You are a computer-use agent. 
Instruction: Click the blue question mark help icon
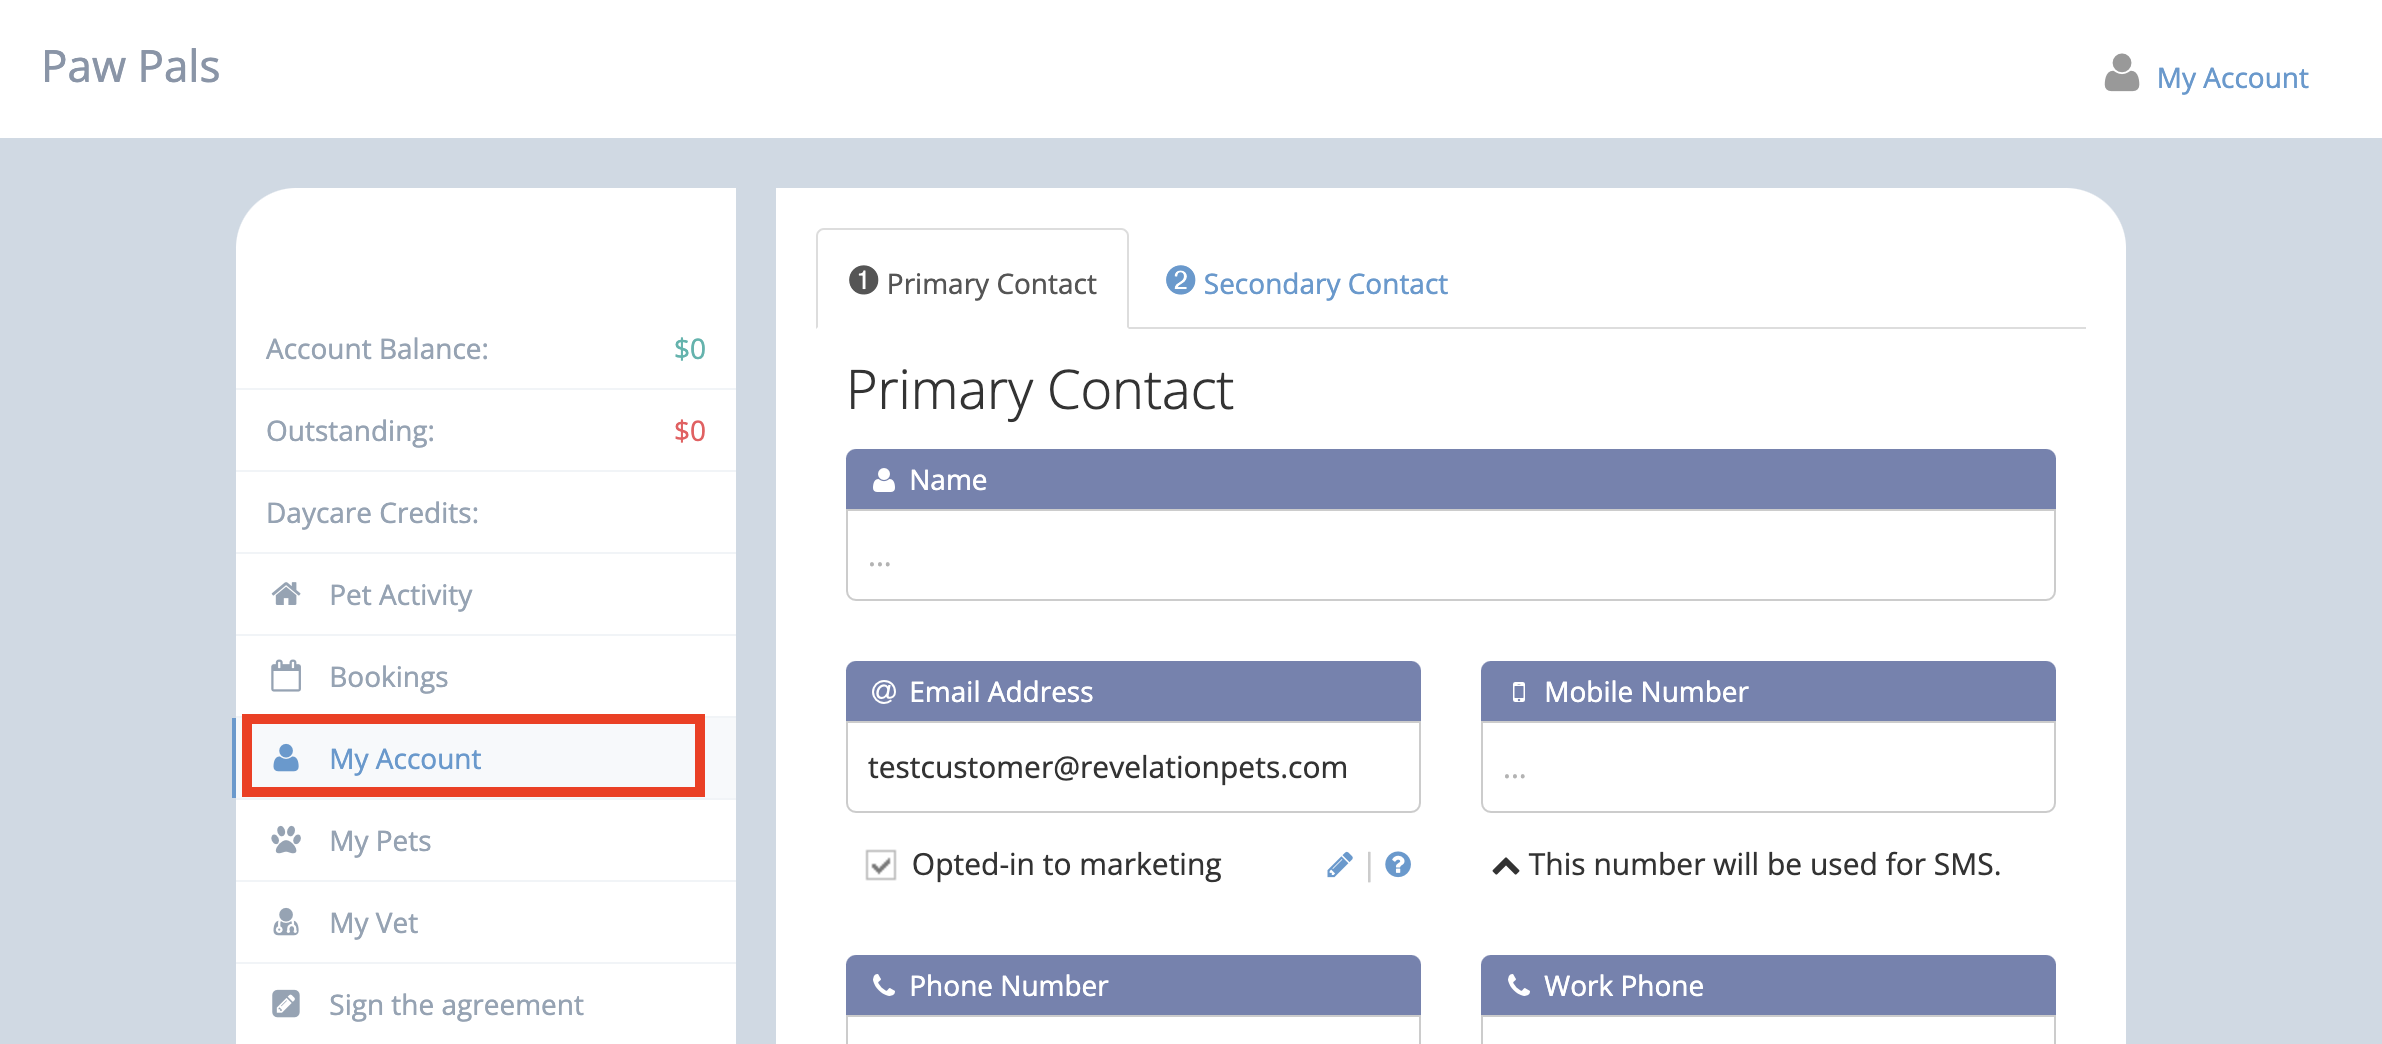(1398, 865)
